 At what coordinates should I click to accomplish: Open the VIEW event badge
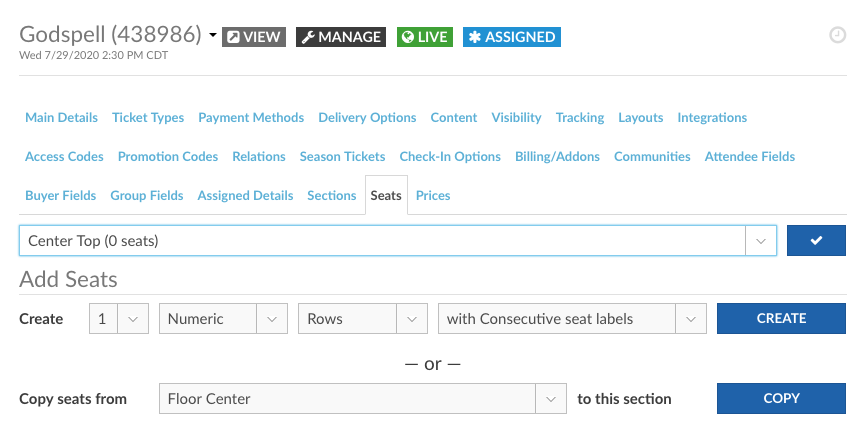click(x=254, y=37)
